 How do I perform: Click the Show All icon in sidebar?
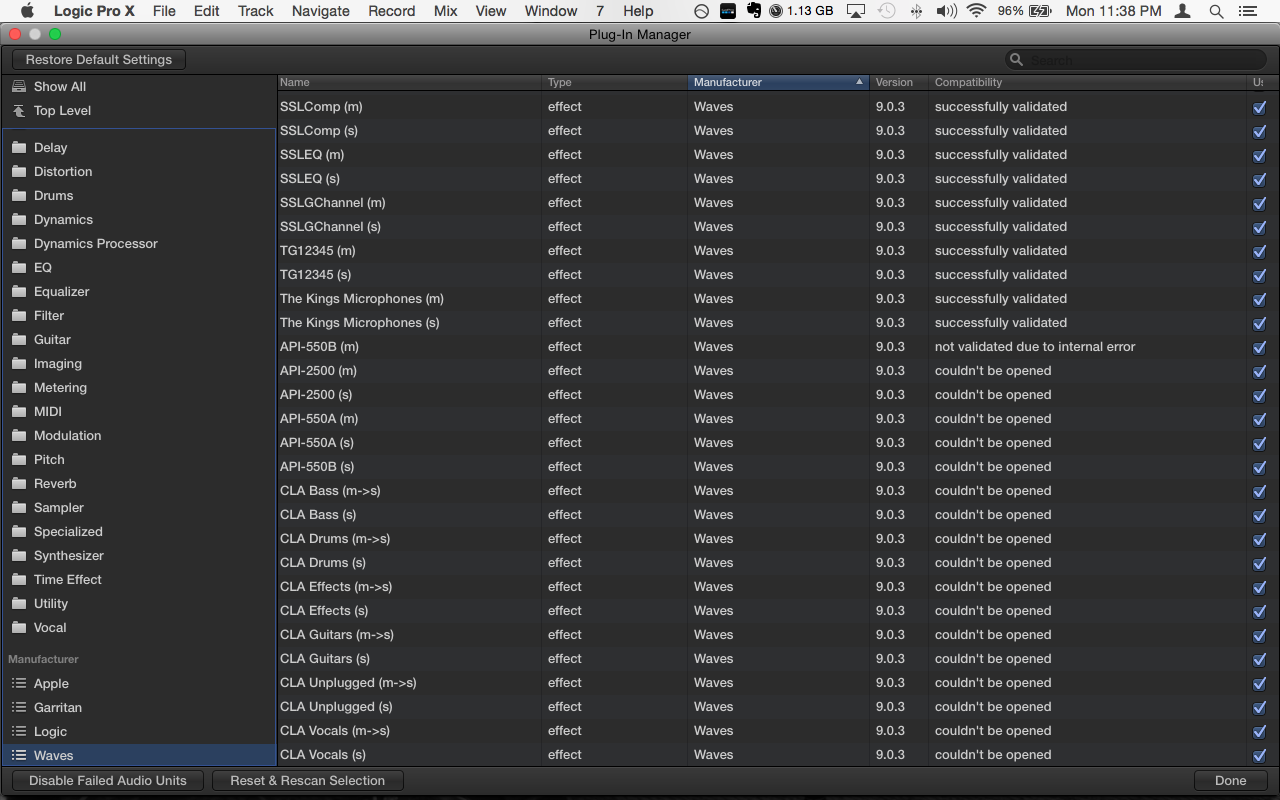point(19,87)
